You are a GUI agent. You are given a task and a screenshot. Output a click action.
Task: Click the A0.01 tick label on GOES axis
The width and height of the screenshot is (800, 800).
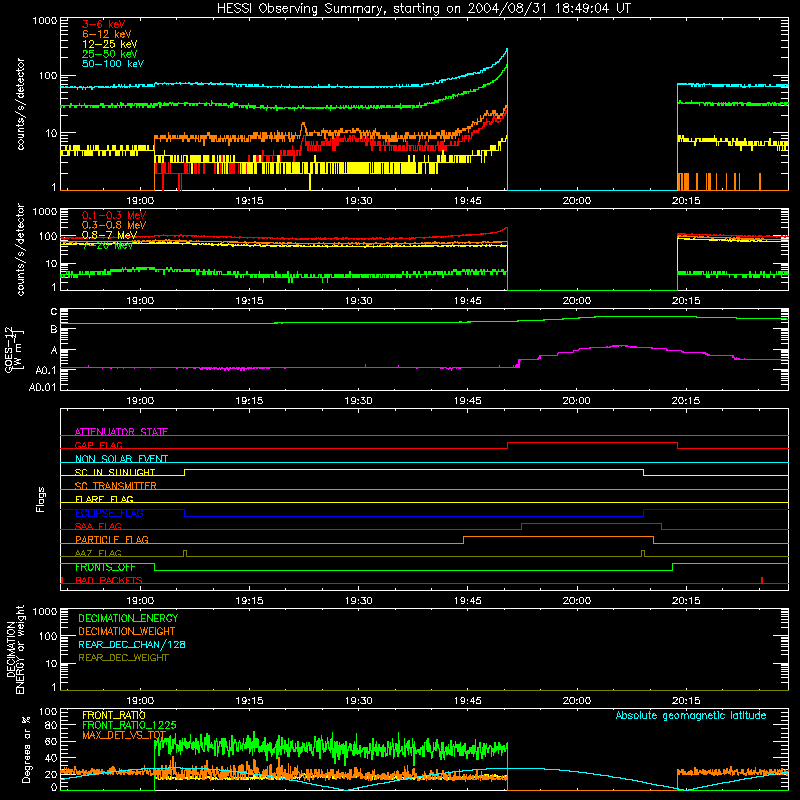(x=43, y=387)
